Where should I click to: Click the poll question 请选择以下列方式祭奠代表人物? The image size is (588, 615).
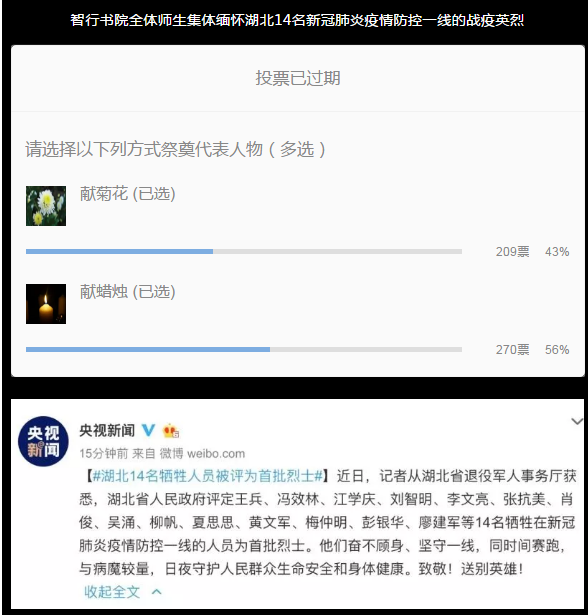[x=144, y=149]
